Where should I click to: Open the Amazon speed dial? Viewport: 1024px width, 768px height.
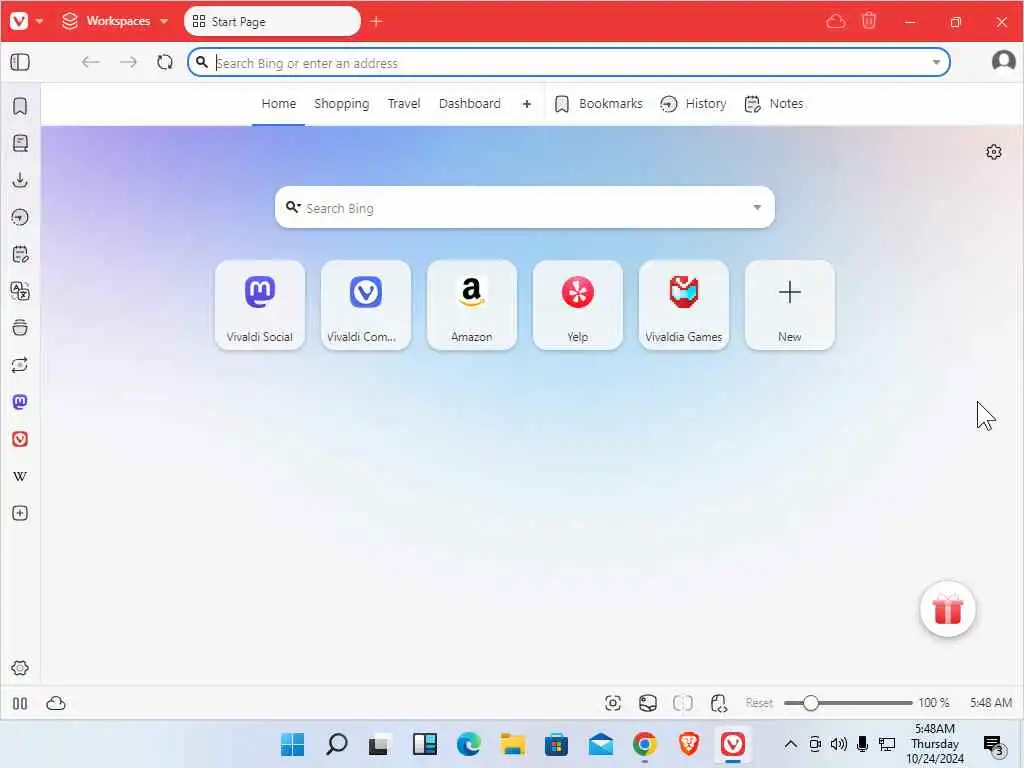(472, 305)
